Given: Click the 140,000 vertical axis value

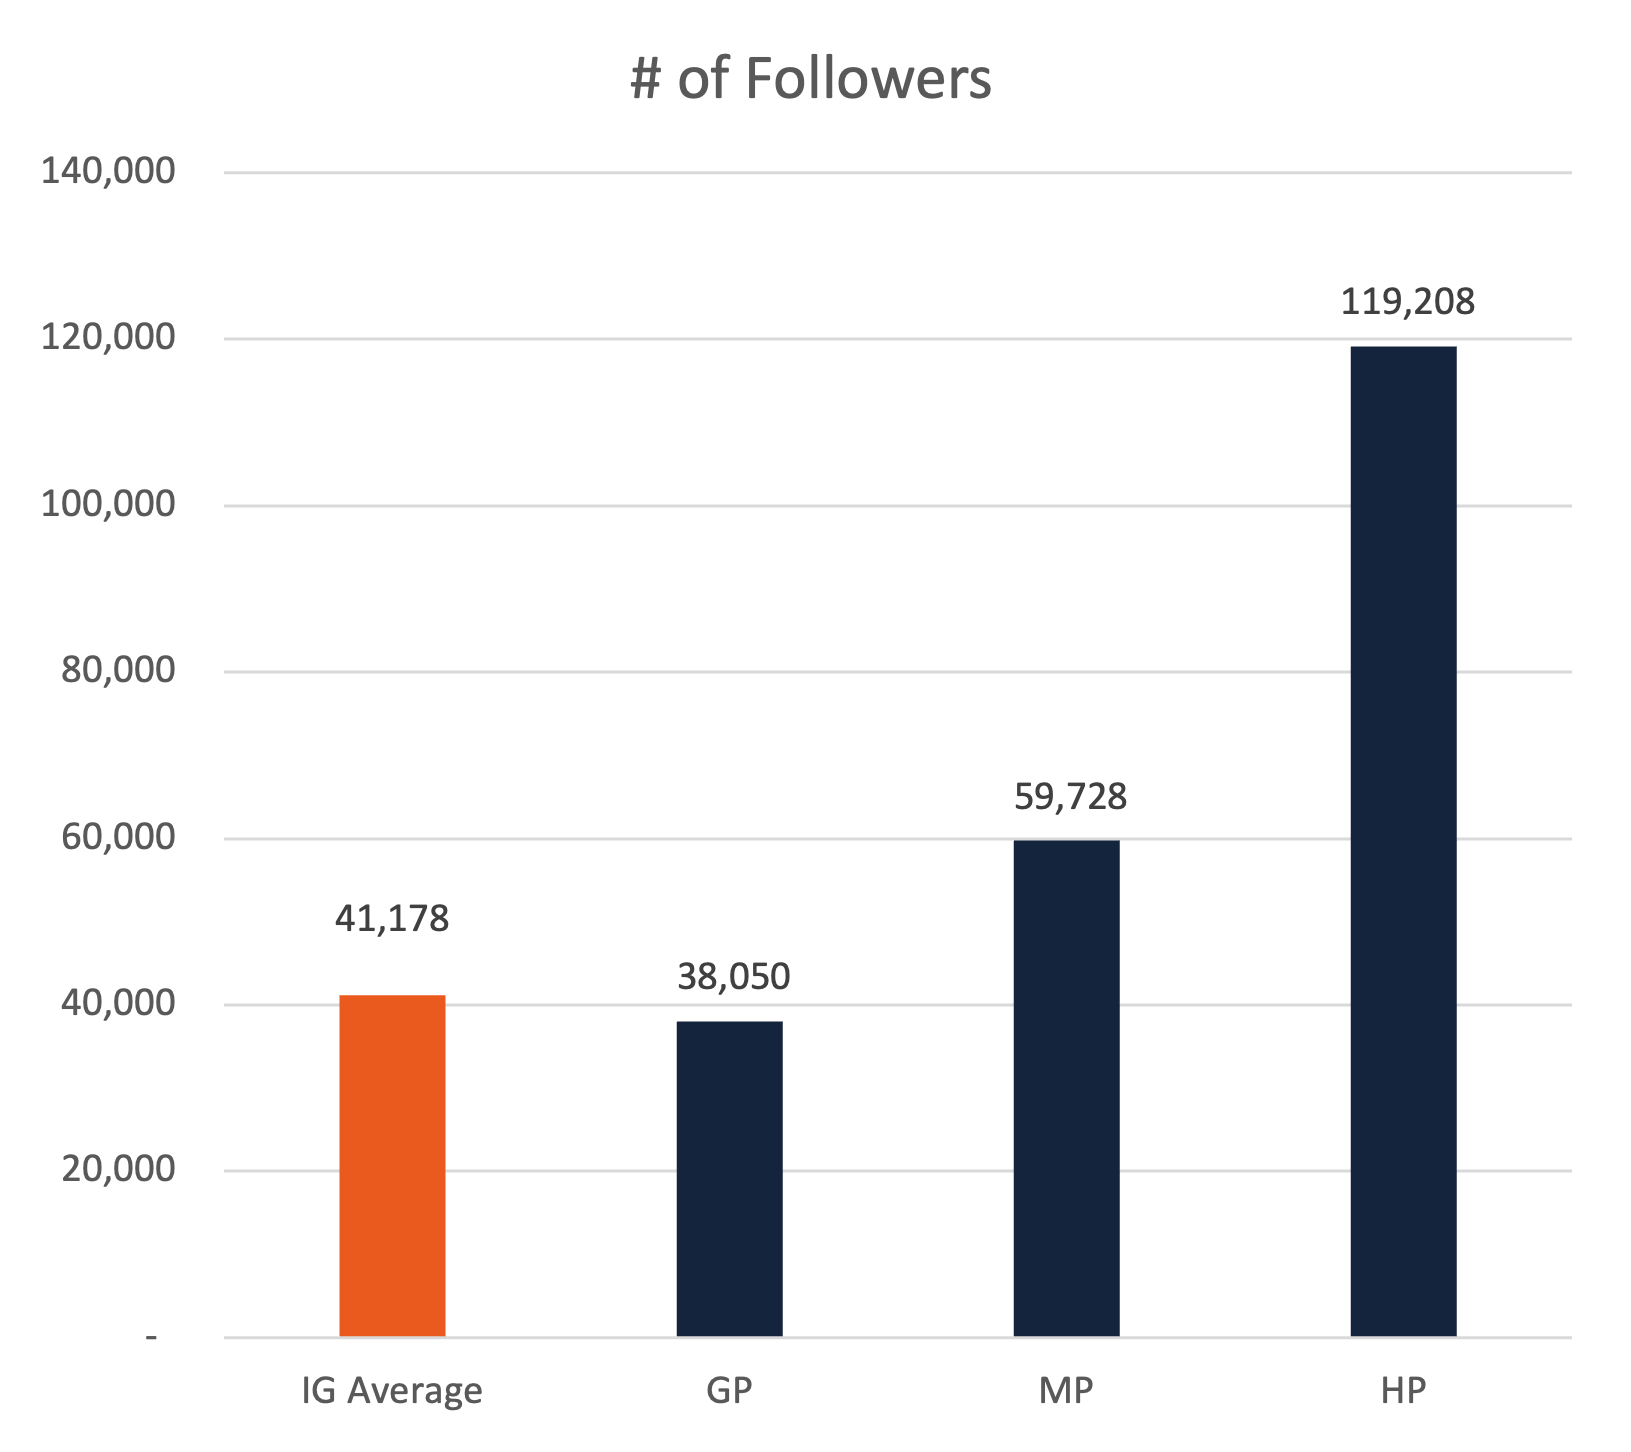Looking at the screenshot, I should pos(108,171).
